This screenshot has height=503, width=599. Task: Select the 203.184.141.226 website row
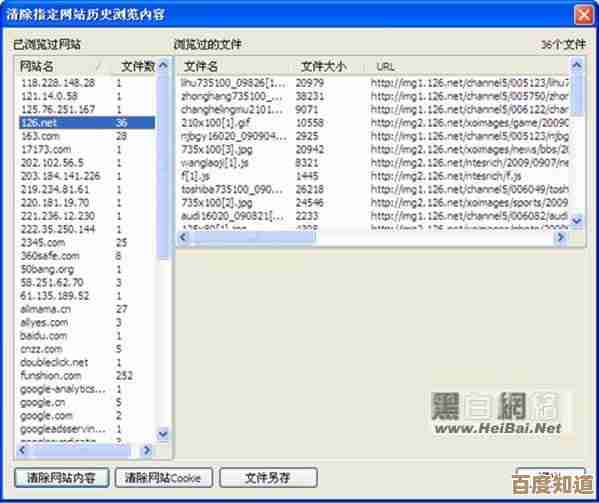(x=87, y=176)
